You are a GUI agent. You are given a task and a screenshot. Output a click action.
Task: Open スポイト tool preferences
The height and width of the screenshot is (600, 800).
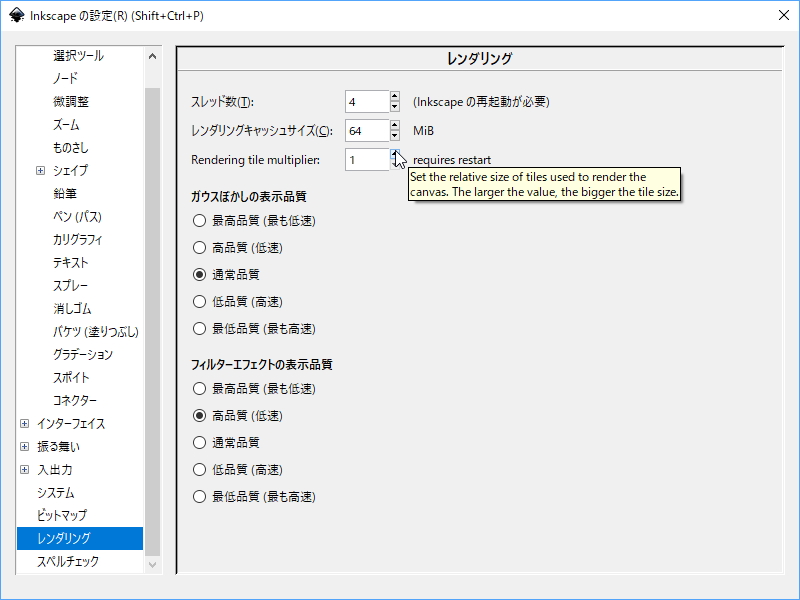pyautogui.click(x=71, y=378)
